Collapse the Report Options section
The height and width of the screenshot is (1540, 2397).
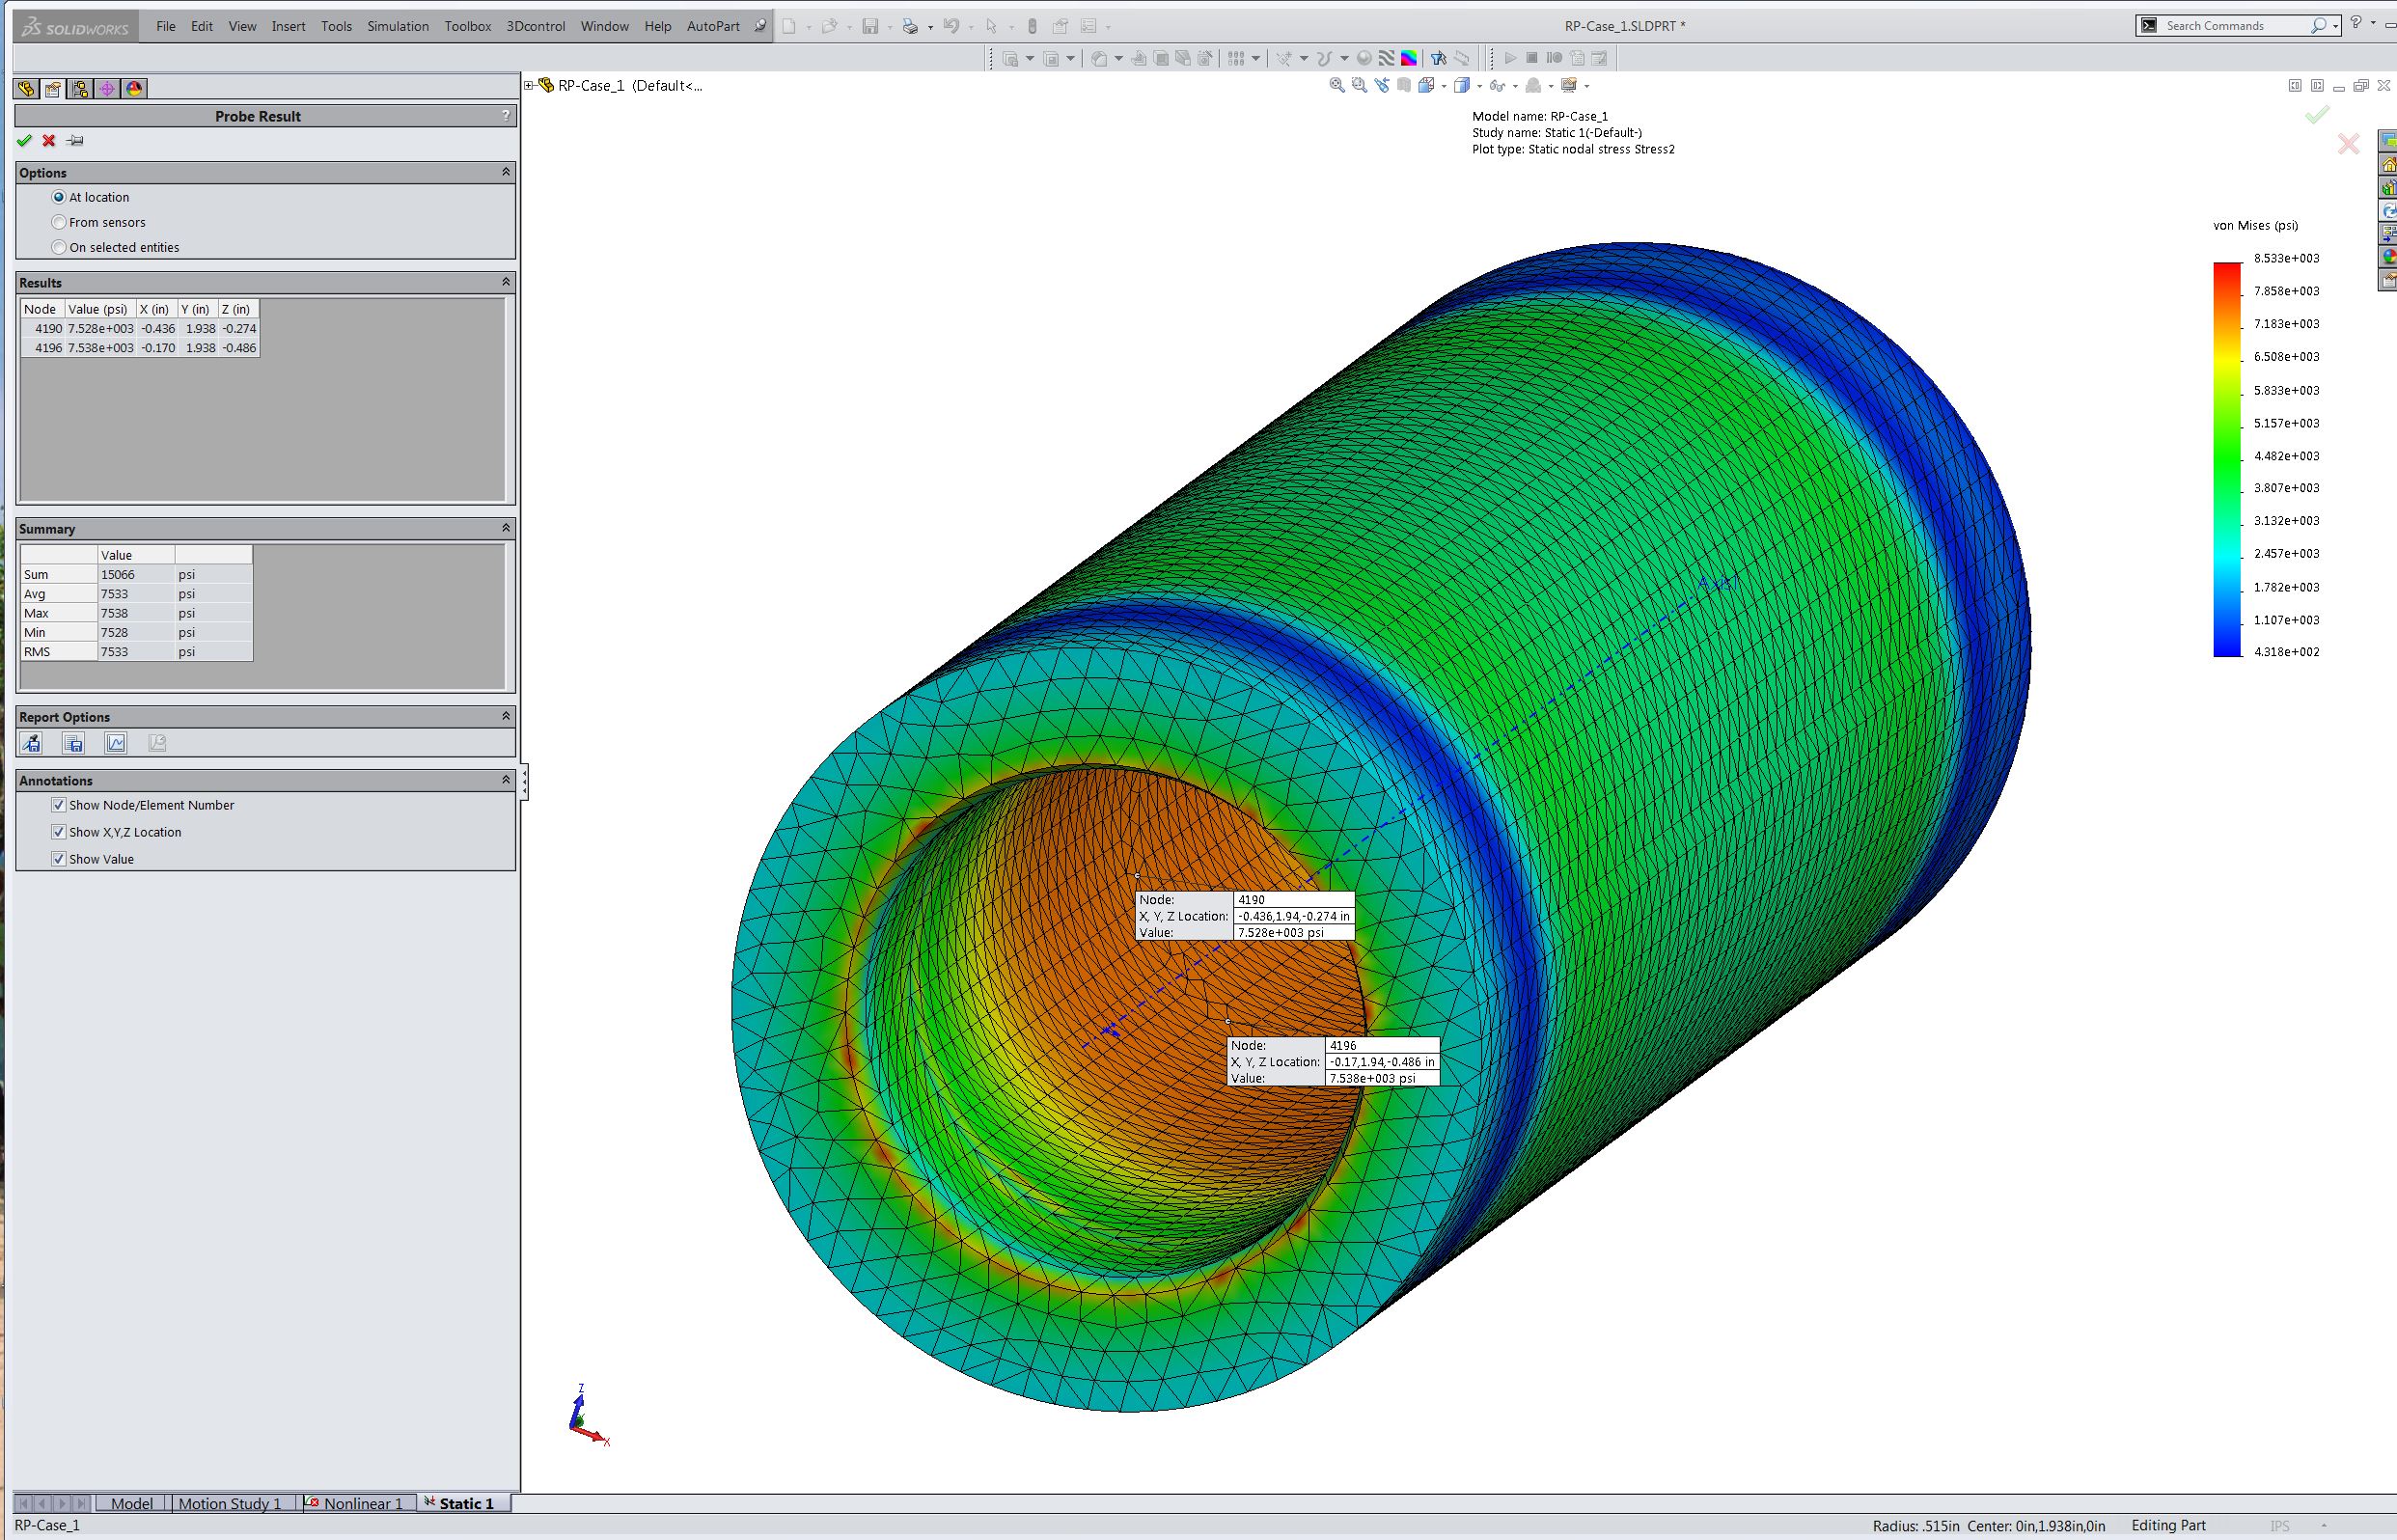(505, 716)
